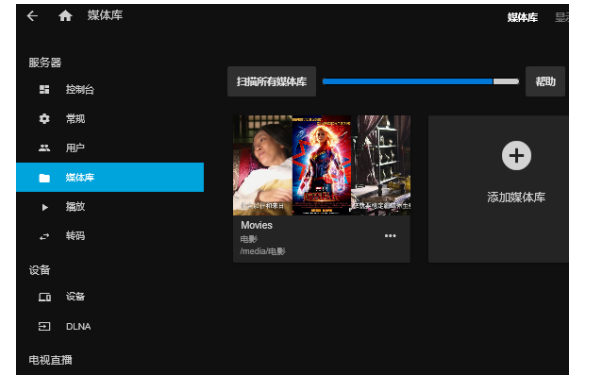The width and height of the screenshot is (595, 378).
Task: Open the 转码 arrows icon
Action: (x=44, y=236)
